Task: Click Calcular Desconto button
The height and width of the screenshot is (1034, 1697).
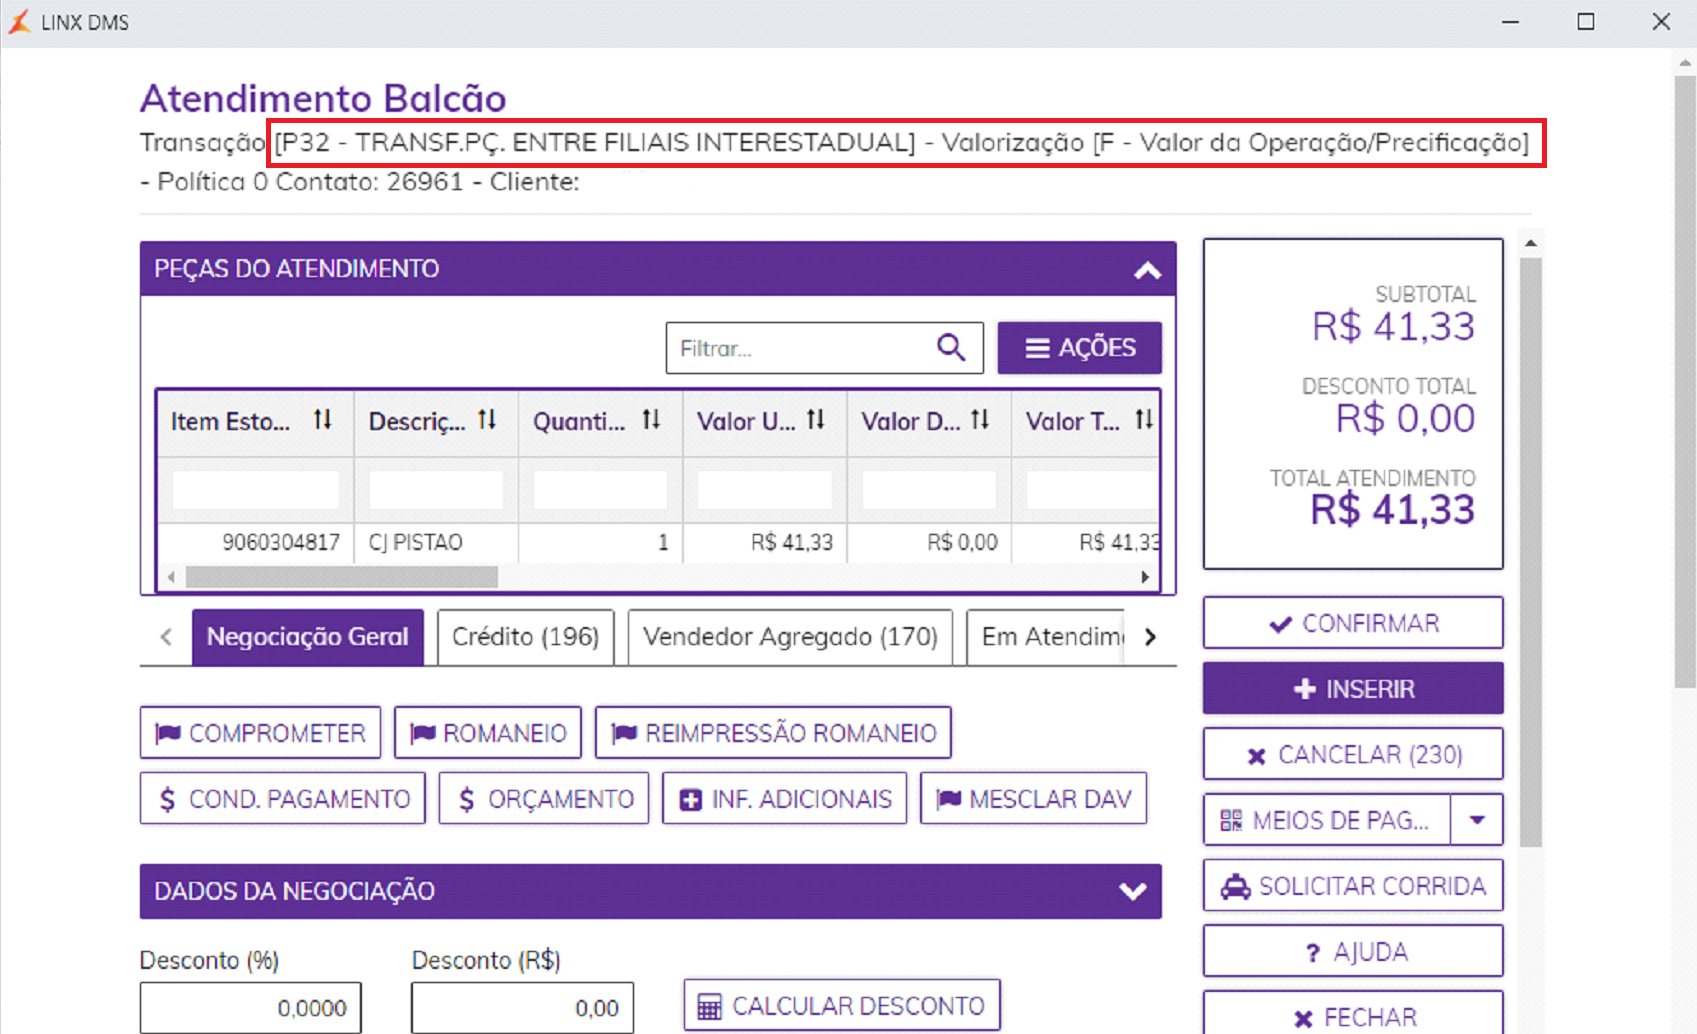Action: click(842, 1006)
